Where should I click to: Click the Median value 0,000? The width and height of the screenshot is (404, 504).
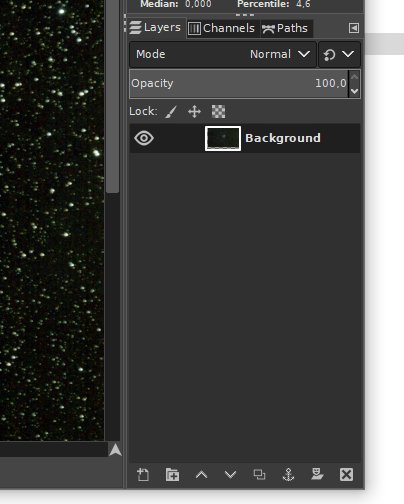pos(198,4)
